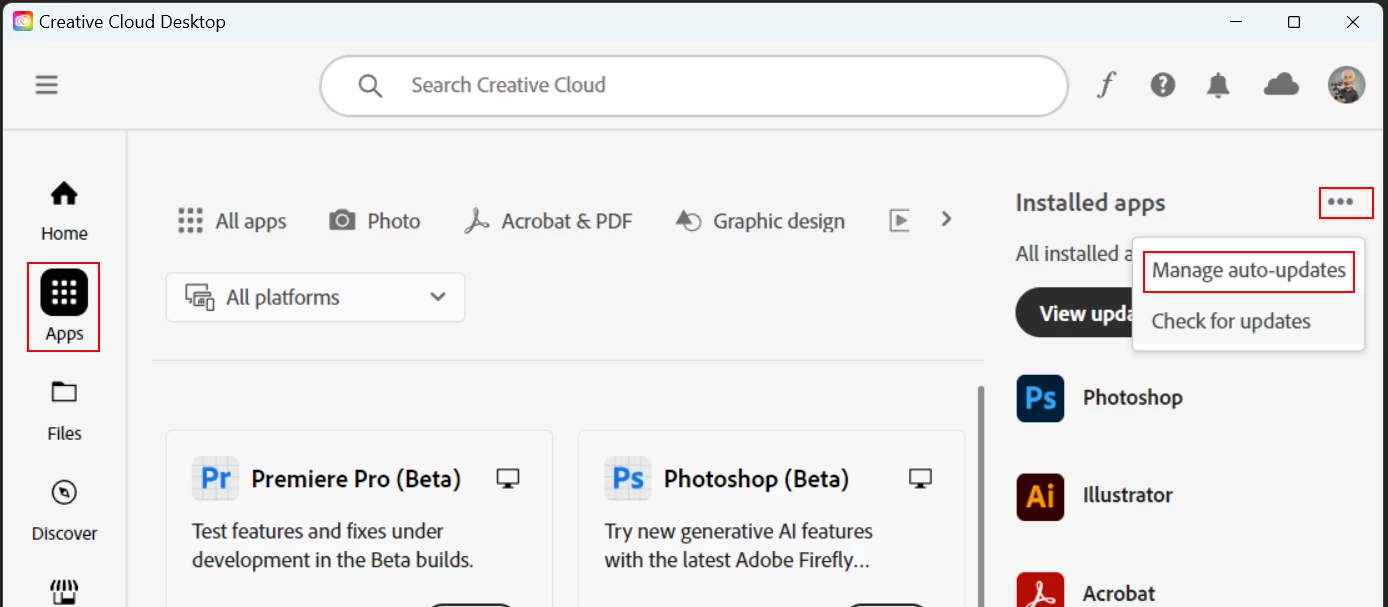The height and width of the screenshot is (607, 1388).
Task: Click the 'Try new generative AI features' description
Action: (x=739, y=545)
